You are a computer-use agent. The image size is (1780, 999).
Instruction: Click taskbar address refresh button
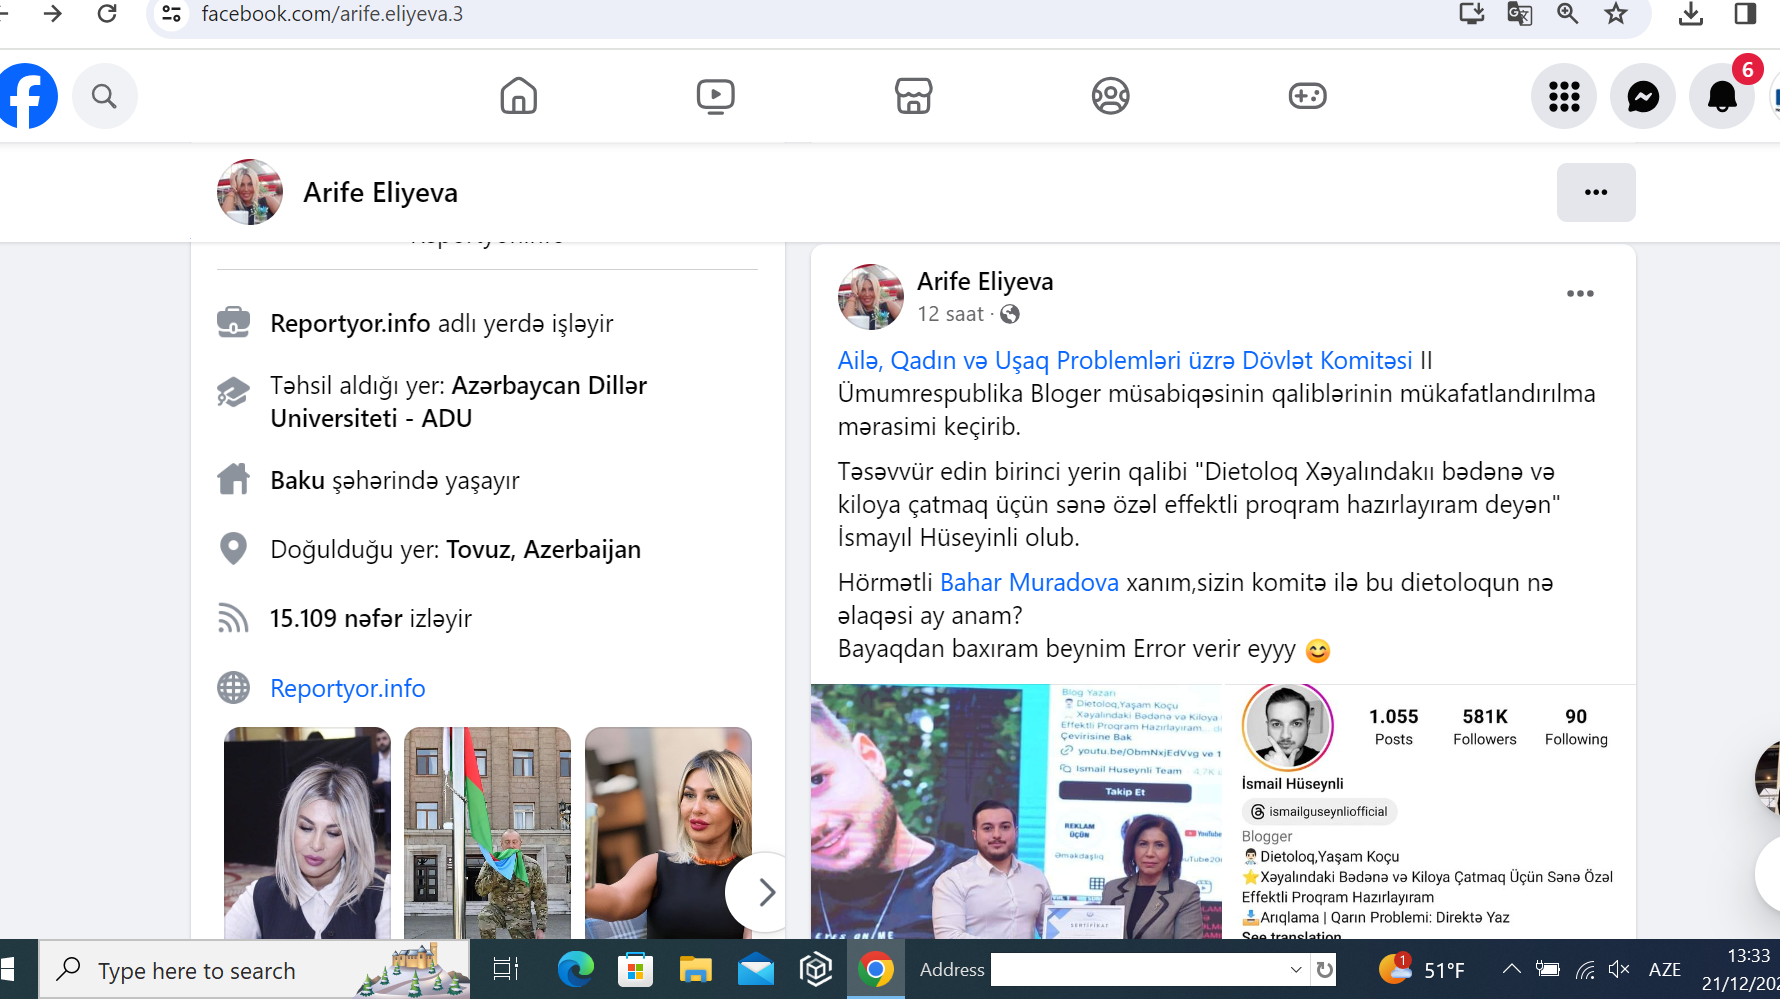tap(1324, 970)
